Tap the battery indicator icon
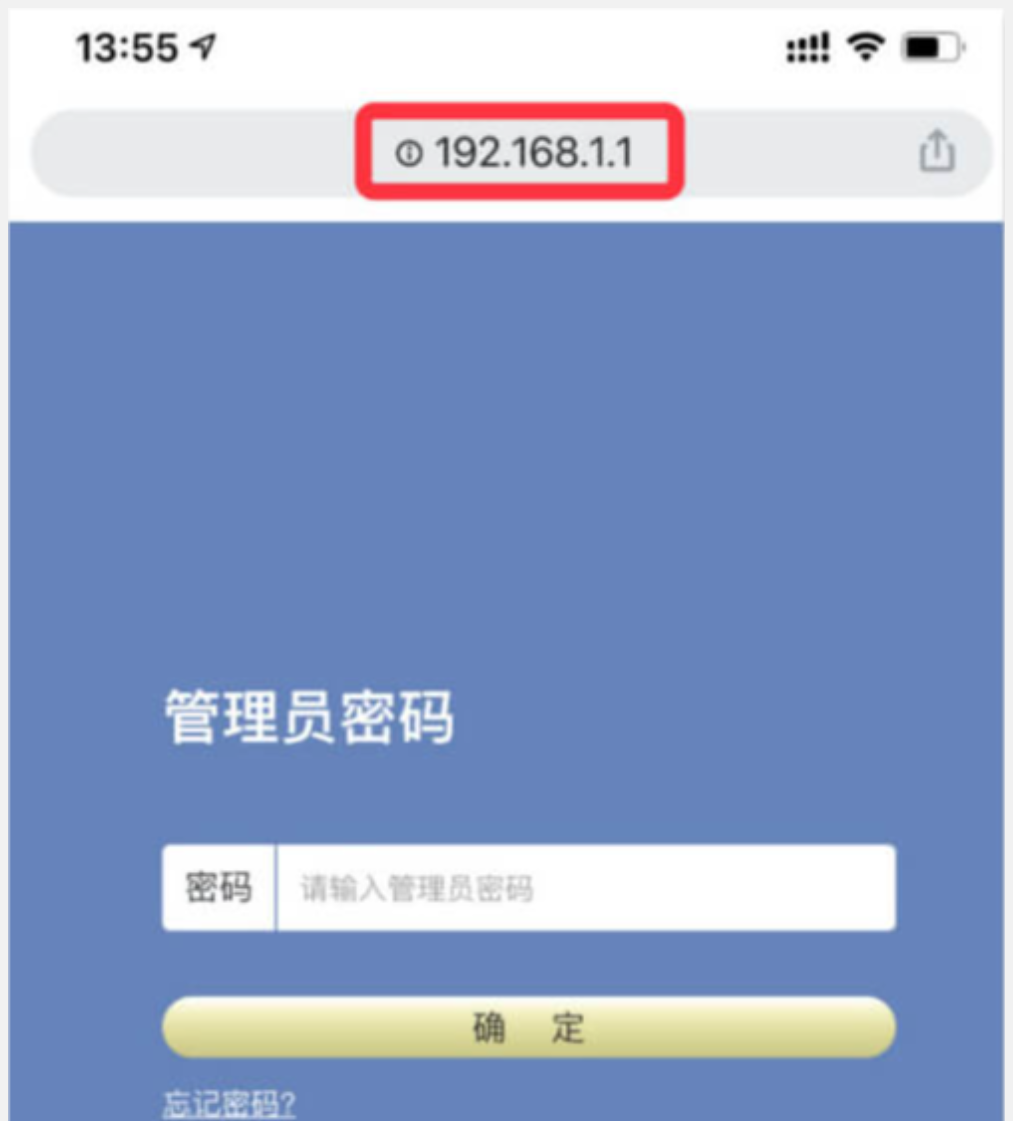 click(934, 48)
